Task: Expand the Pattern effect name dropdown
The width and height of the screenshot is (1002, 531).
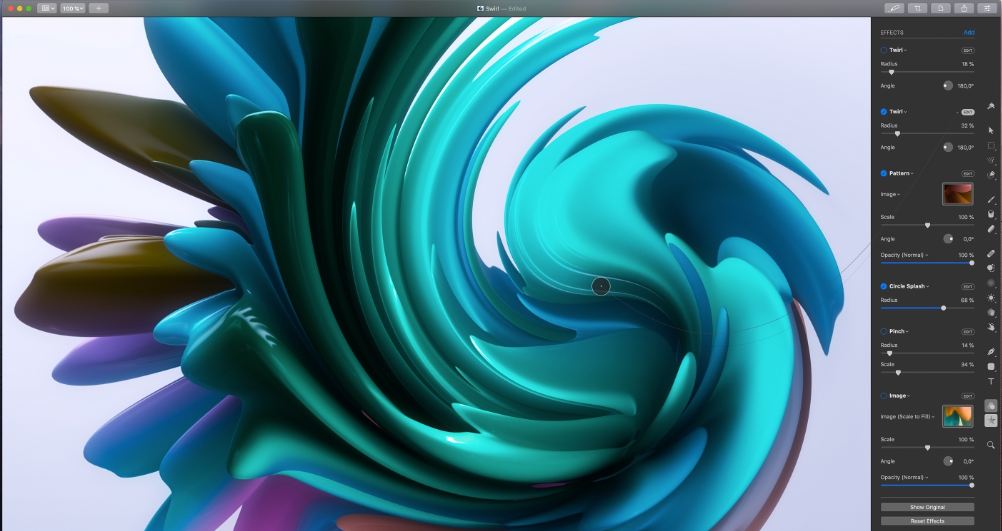Action: tap(902, 173)
